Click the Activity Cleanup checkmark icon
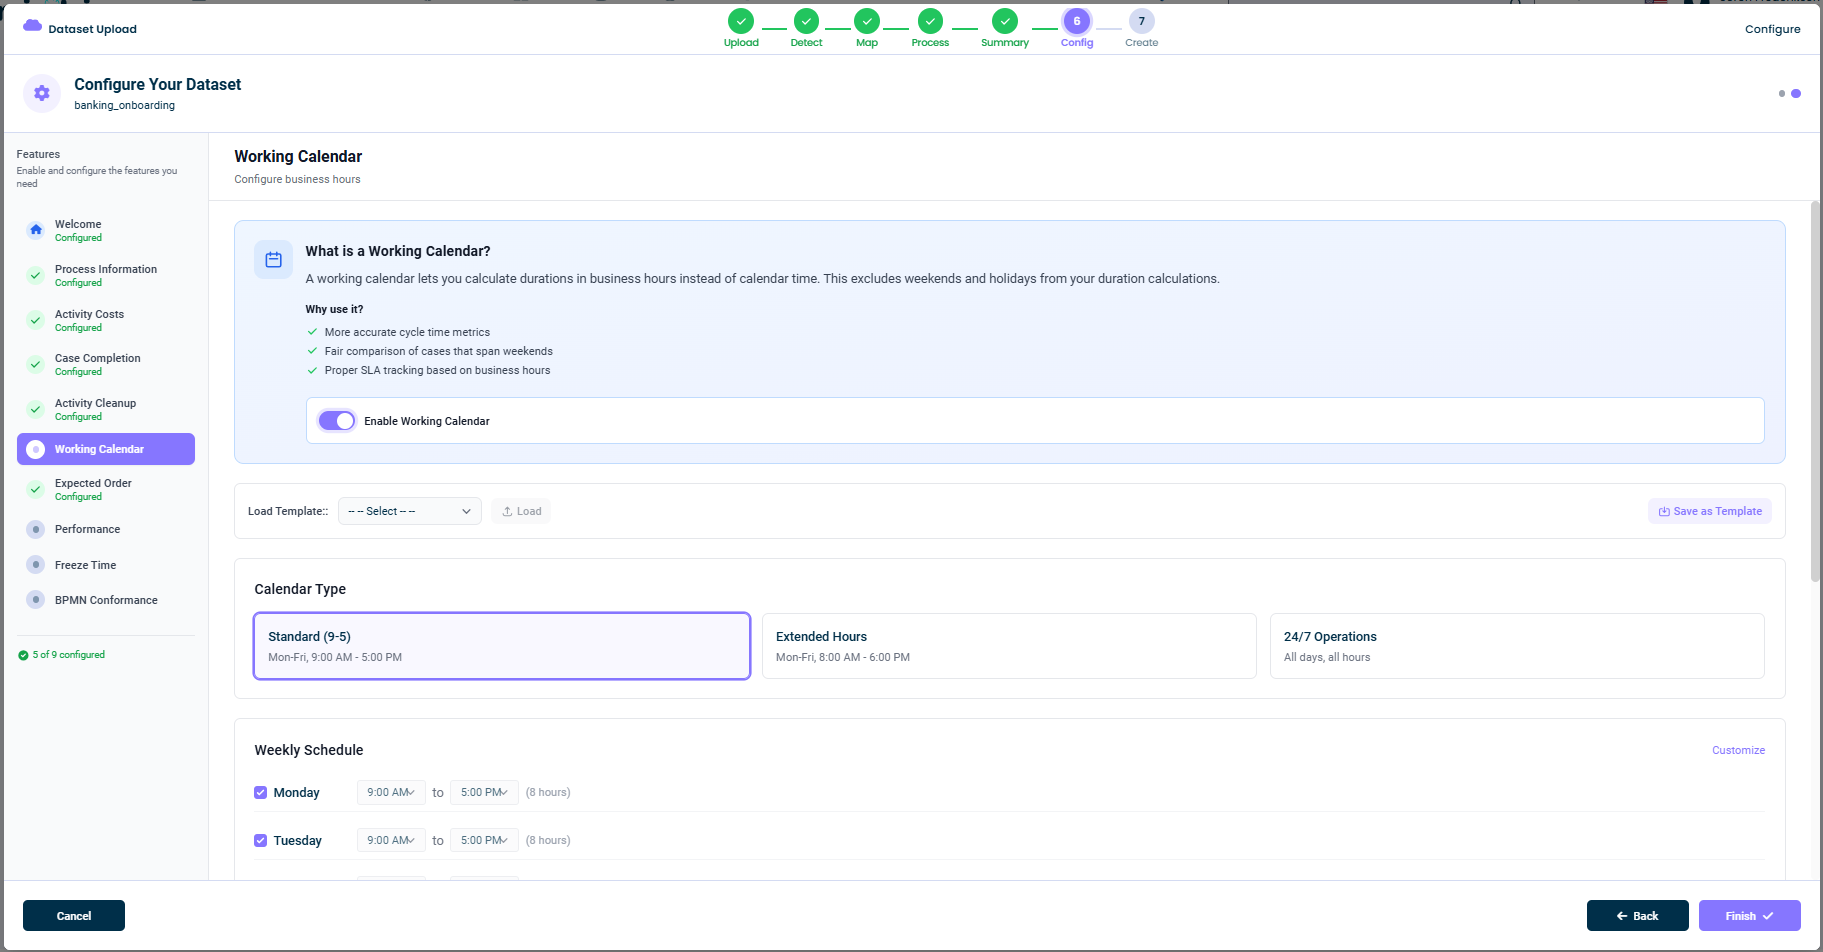 (36, 409)
